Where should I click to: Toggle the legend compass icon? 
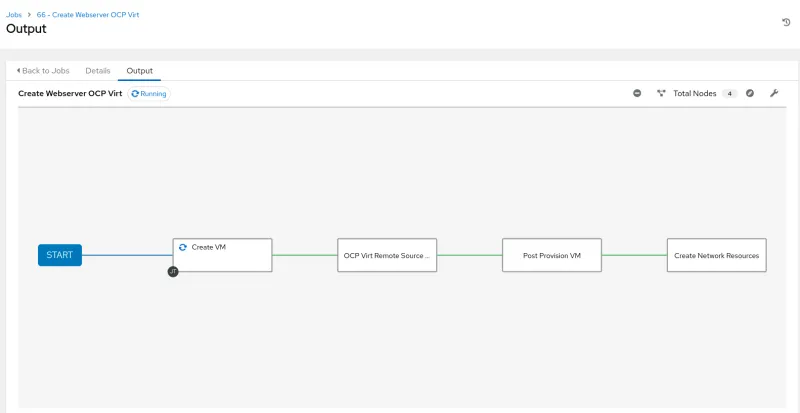coord(750,93)
